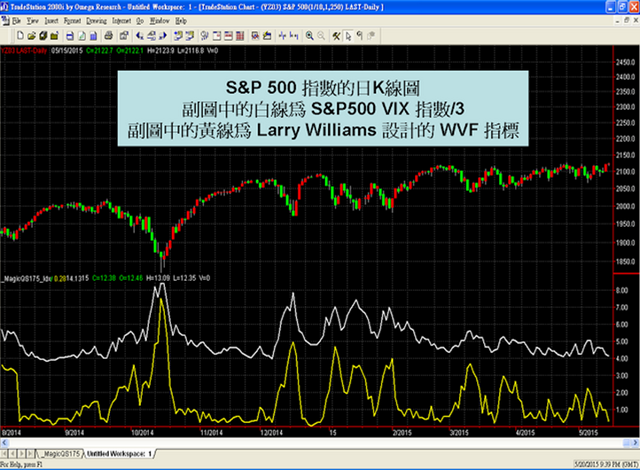This screenshot has height=470, width=640.
Task: Click the 05/15/2015 date in chart status
Action: tap(67, 51)
